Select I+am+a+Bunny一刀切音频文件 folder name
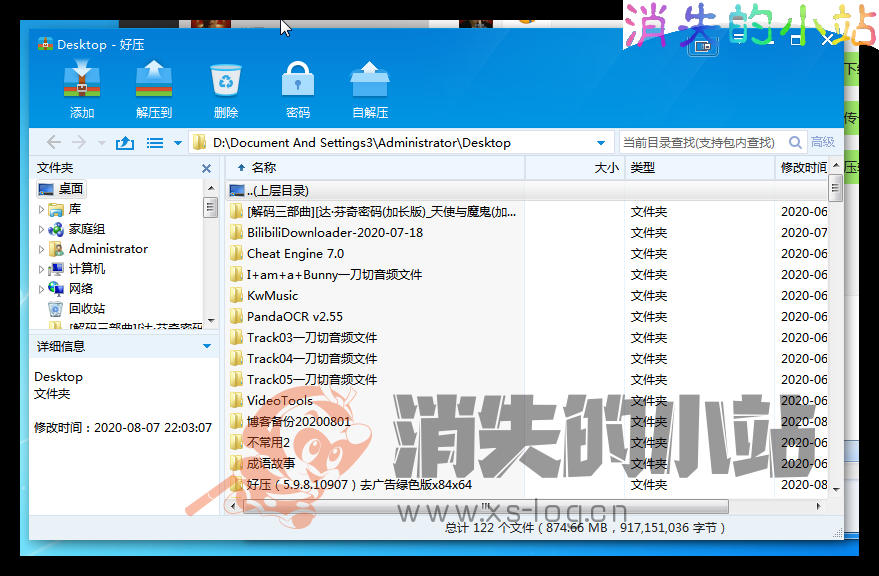 click(x=334, y=275)
